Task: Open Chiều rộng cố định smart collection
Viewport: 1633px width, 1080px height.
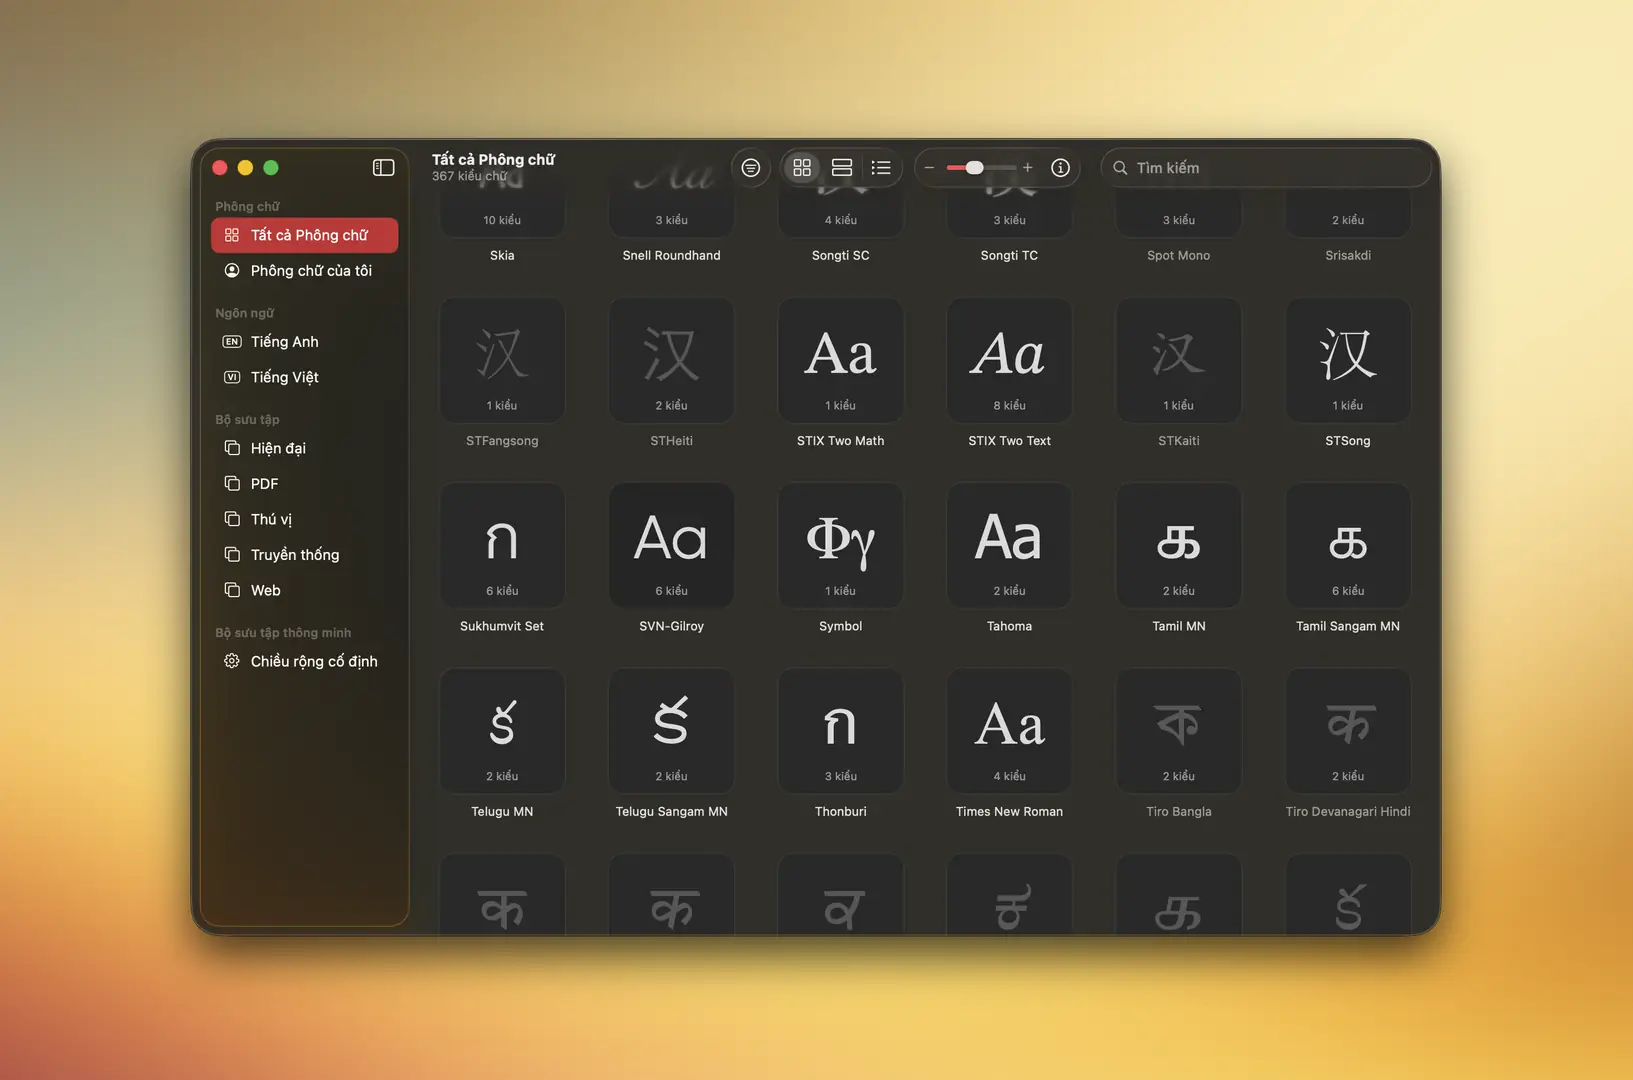Action: 305,661
